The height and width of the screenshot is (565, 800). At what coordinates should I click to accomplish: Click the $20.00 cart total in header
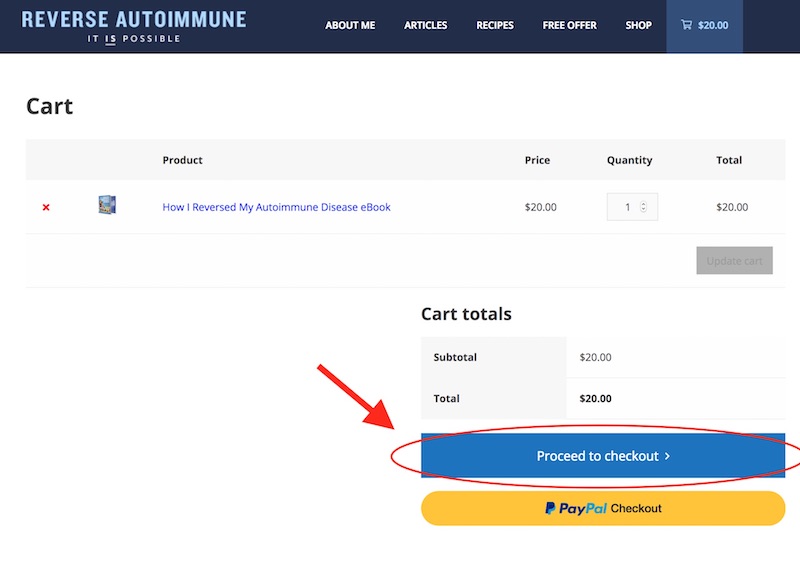pyautogui.click(x=713, y=26)
